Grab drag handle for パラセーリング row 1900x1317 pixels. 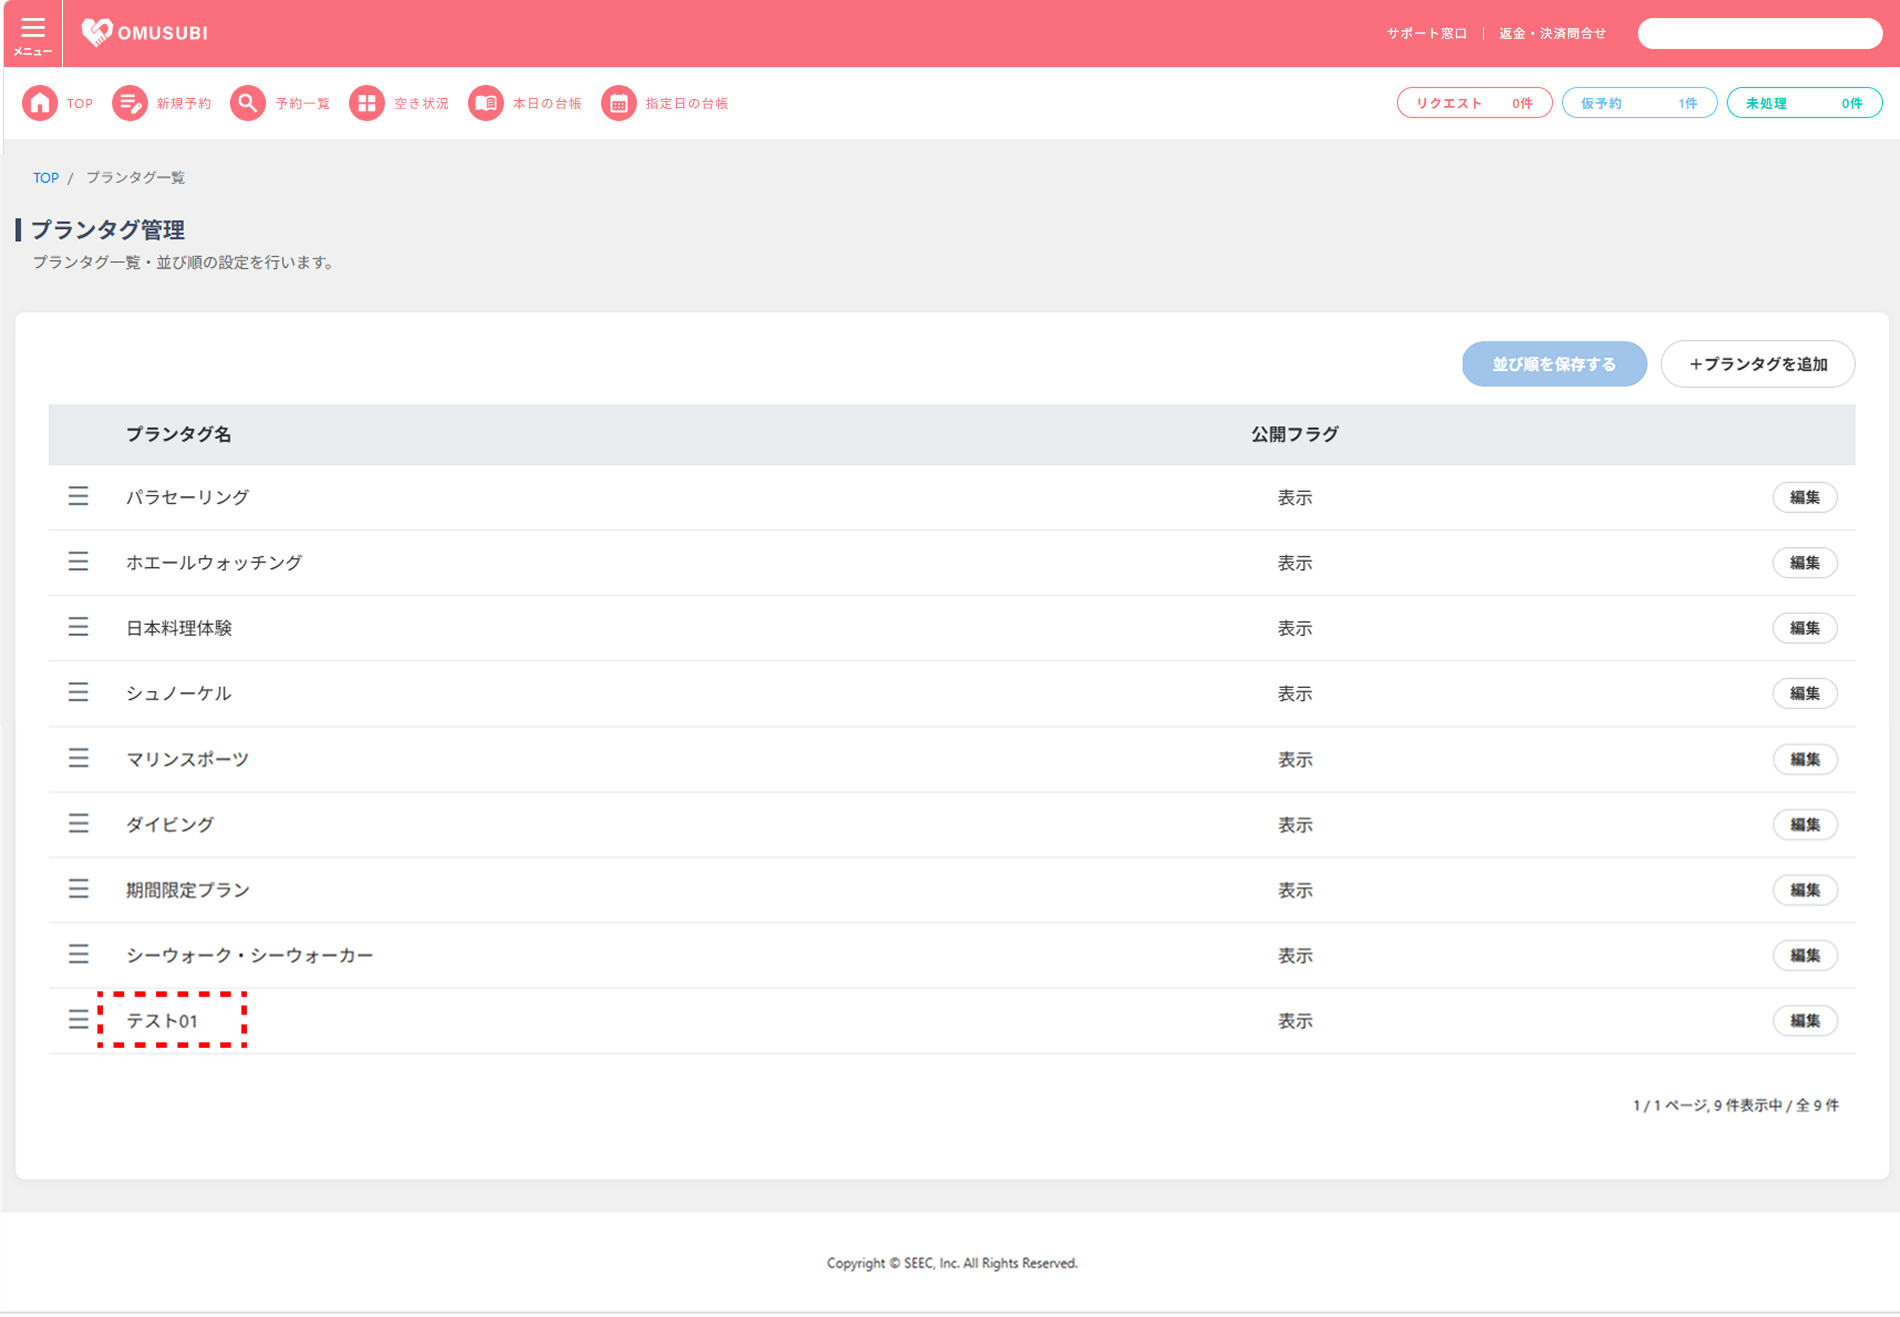78,496
